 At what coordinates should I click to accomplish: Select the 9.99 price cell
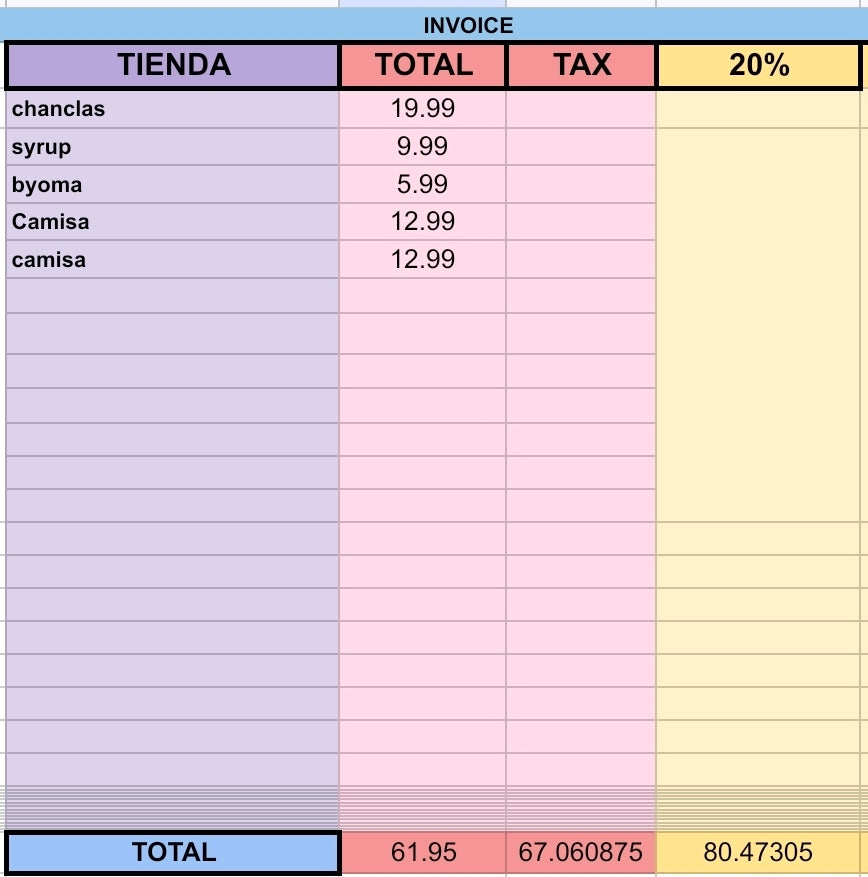[422, 147]
